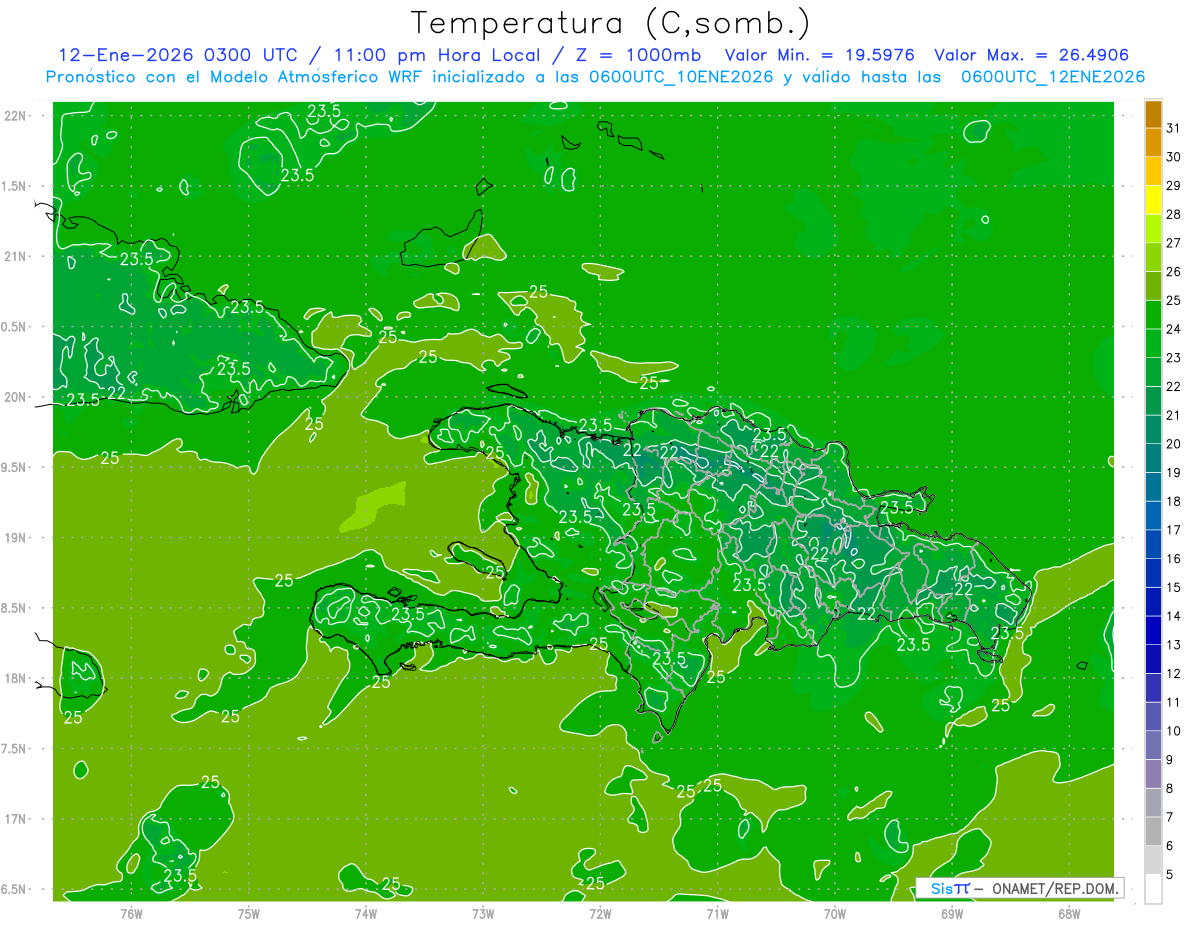Click the colorbar label 30

tap(1174, 157)
